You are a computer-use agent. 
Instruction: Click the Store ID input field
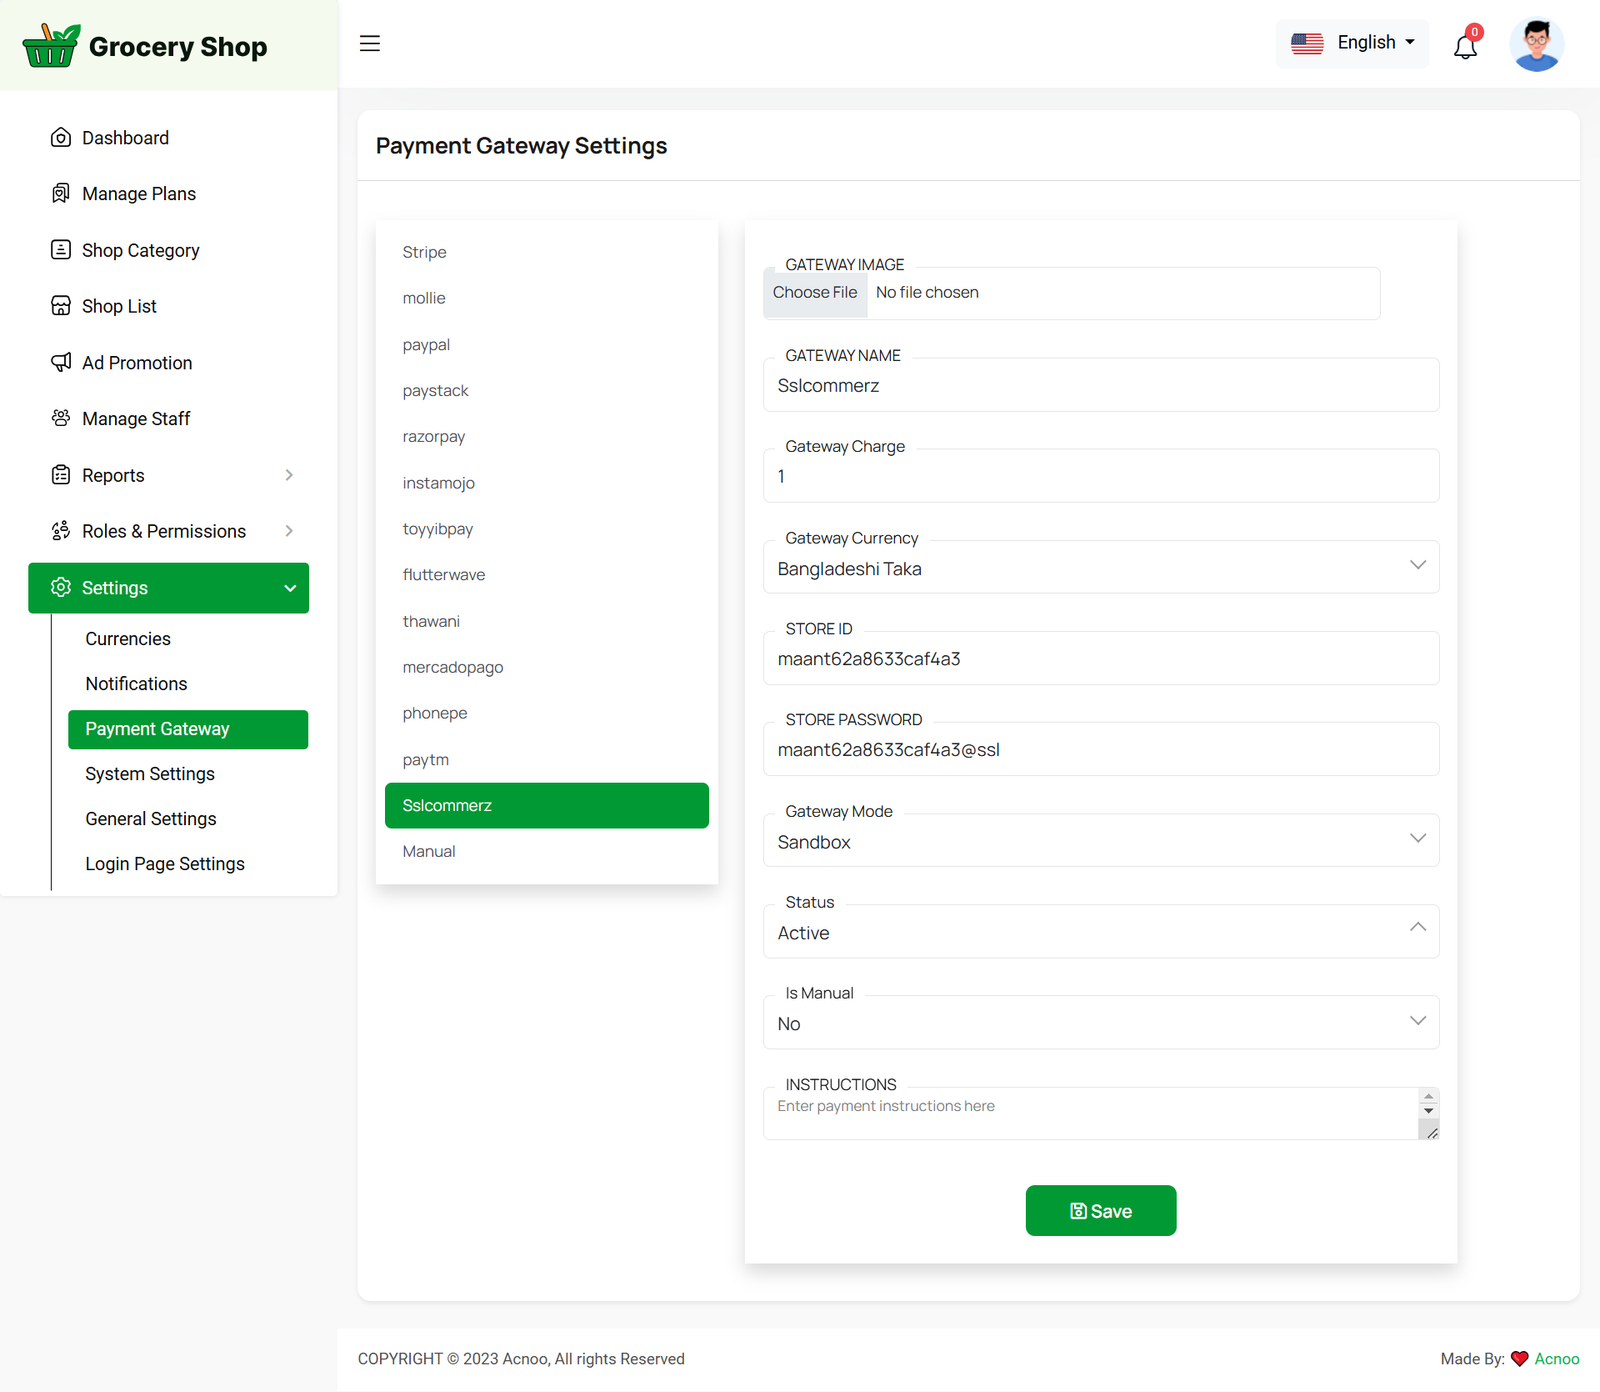(1100, 659)
